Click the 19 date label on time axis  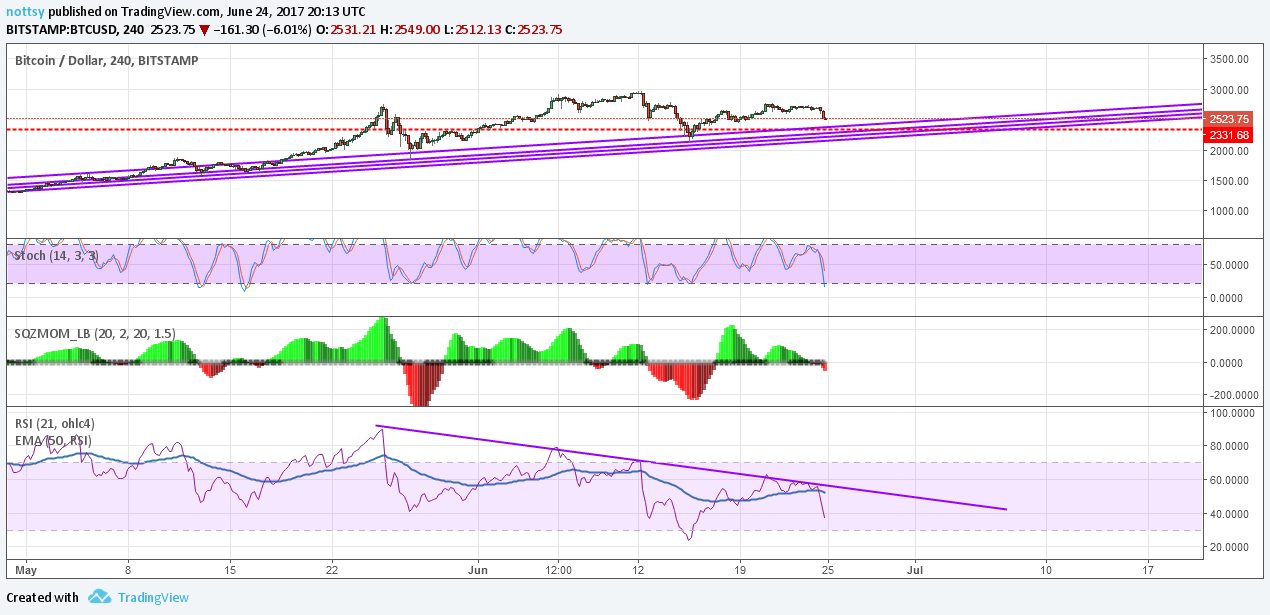[739, 570]
